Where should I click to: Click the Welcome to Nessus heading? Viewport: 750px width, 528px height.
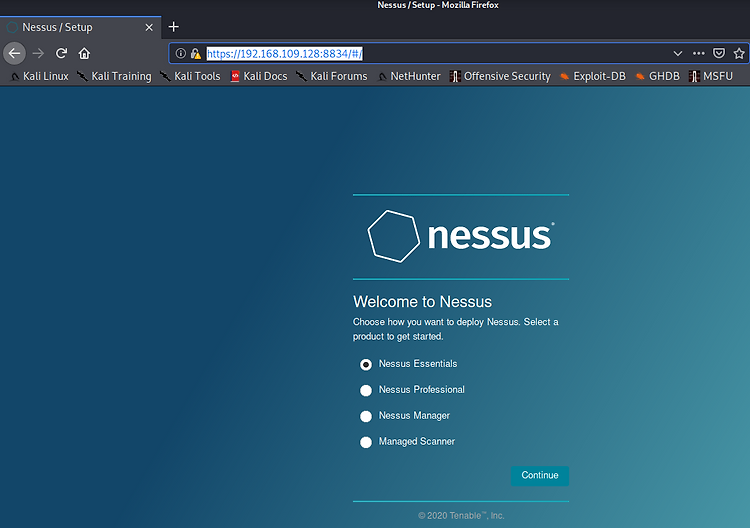click(422, 302)
